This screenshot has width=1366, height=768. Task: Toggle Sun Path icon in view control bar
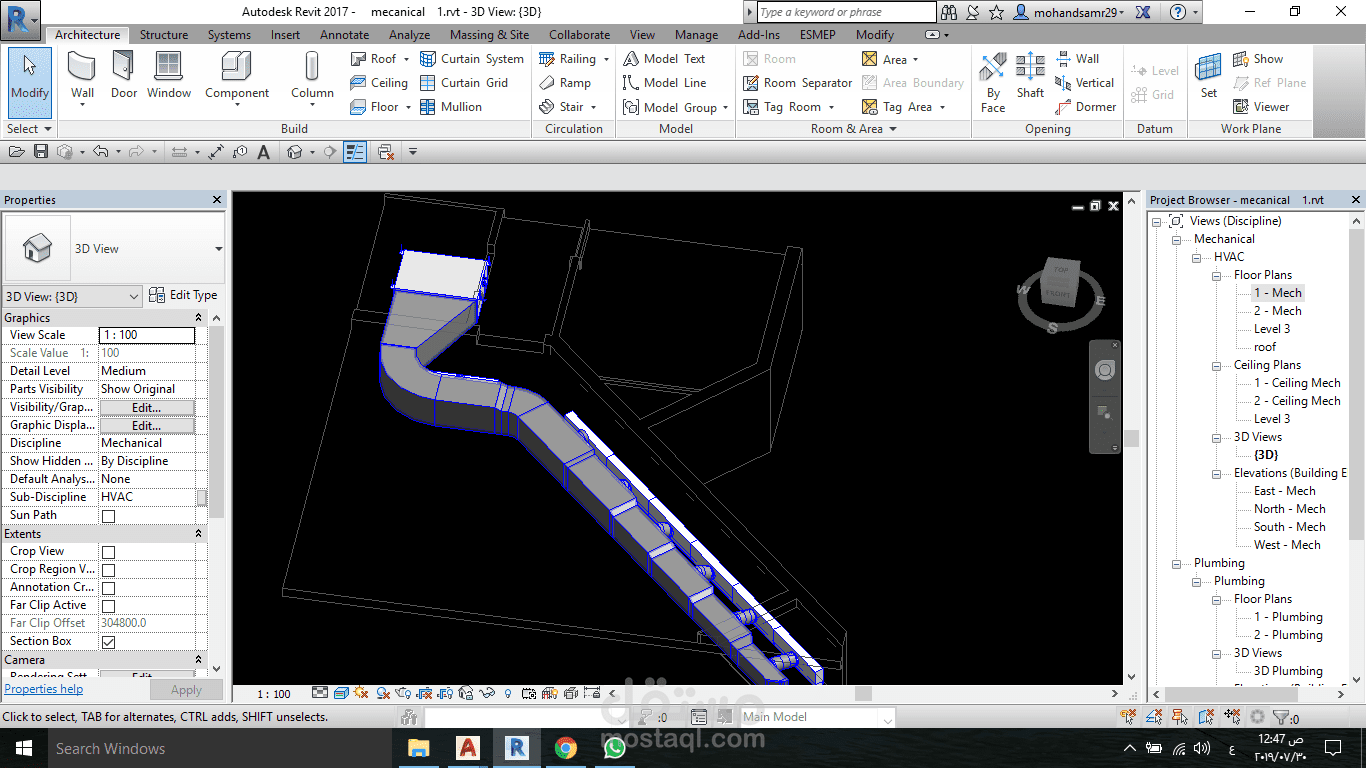pos(361,693)
